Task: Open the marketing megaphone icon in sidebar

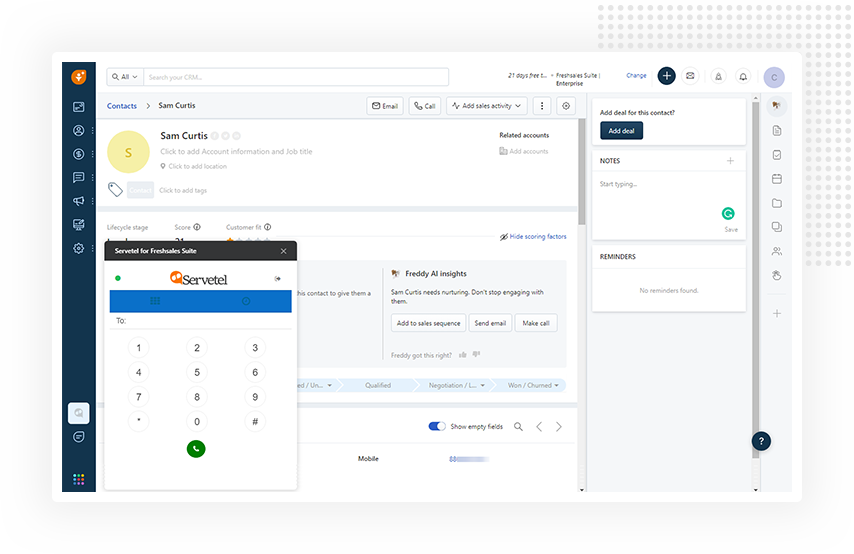Action: pos(78,201)
